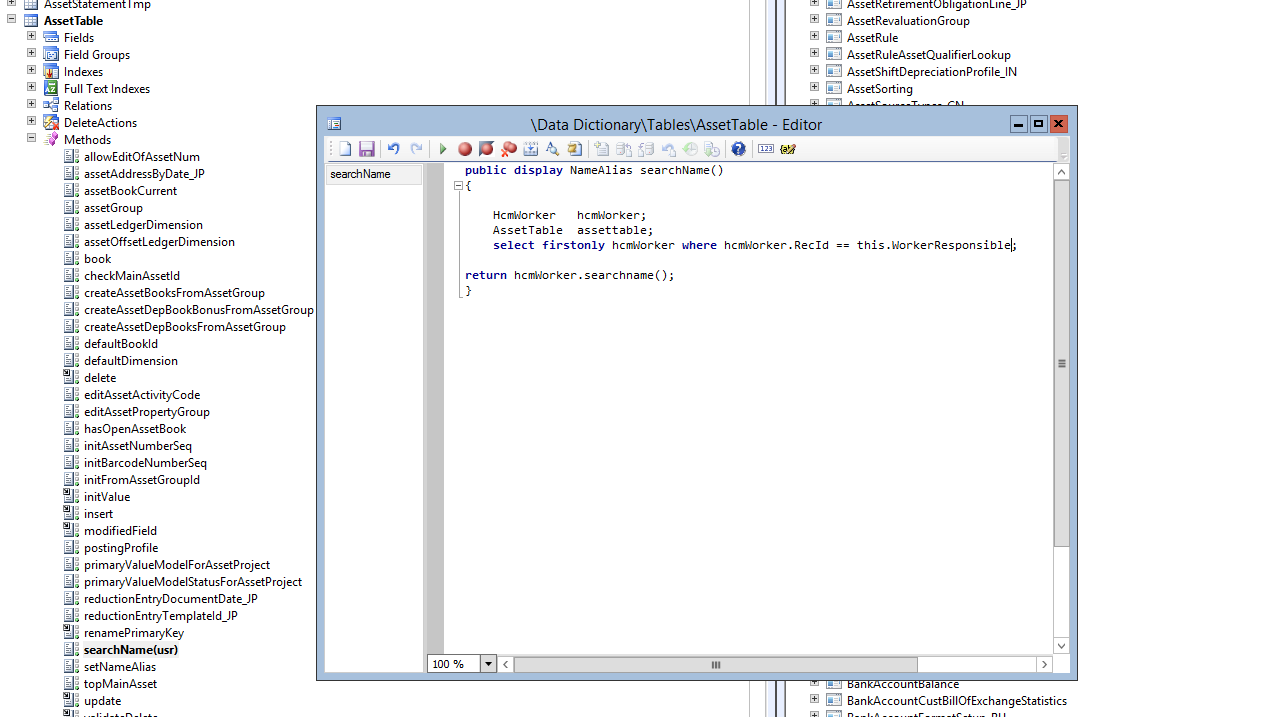Run the code with the Go arrow
The width and height of the screenshot is (1281, 717).
442,148
